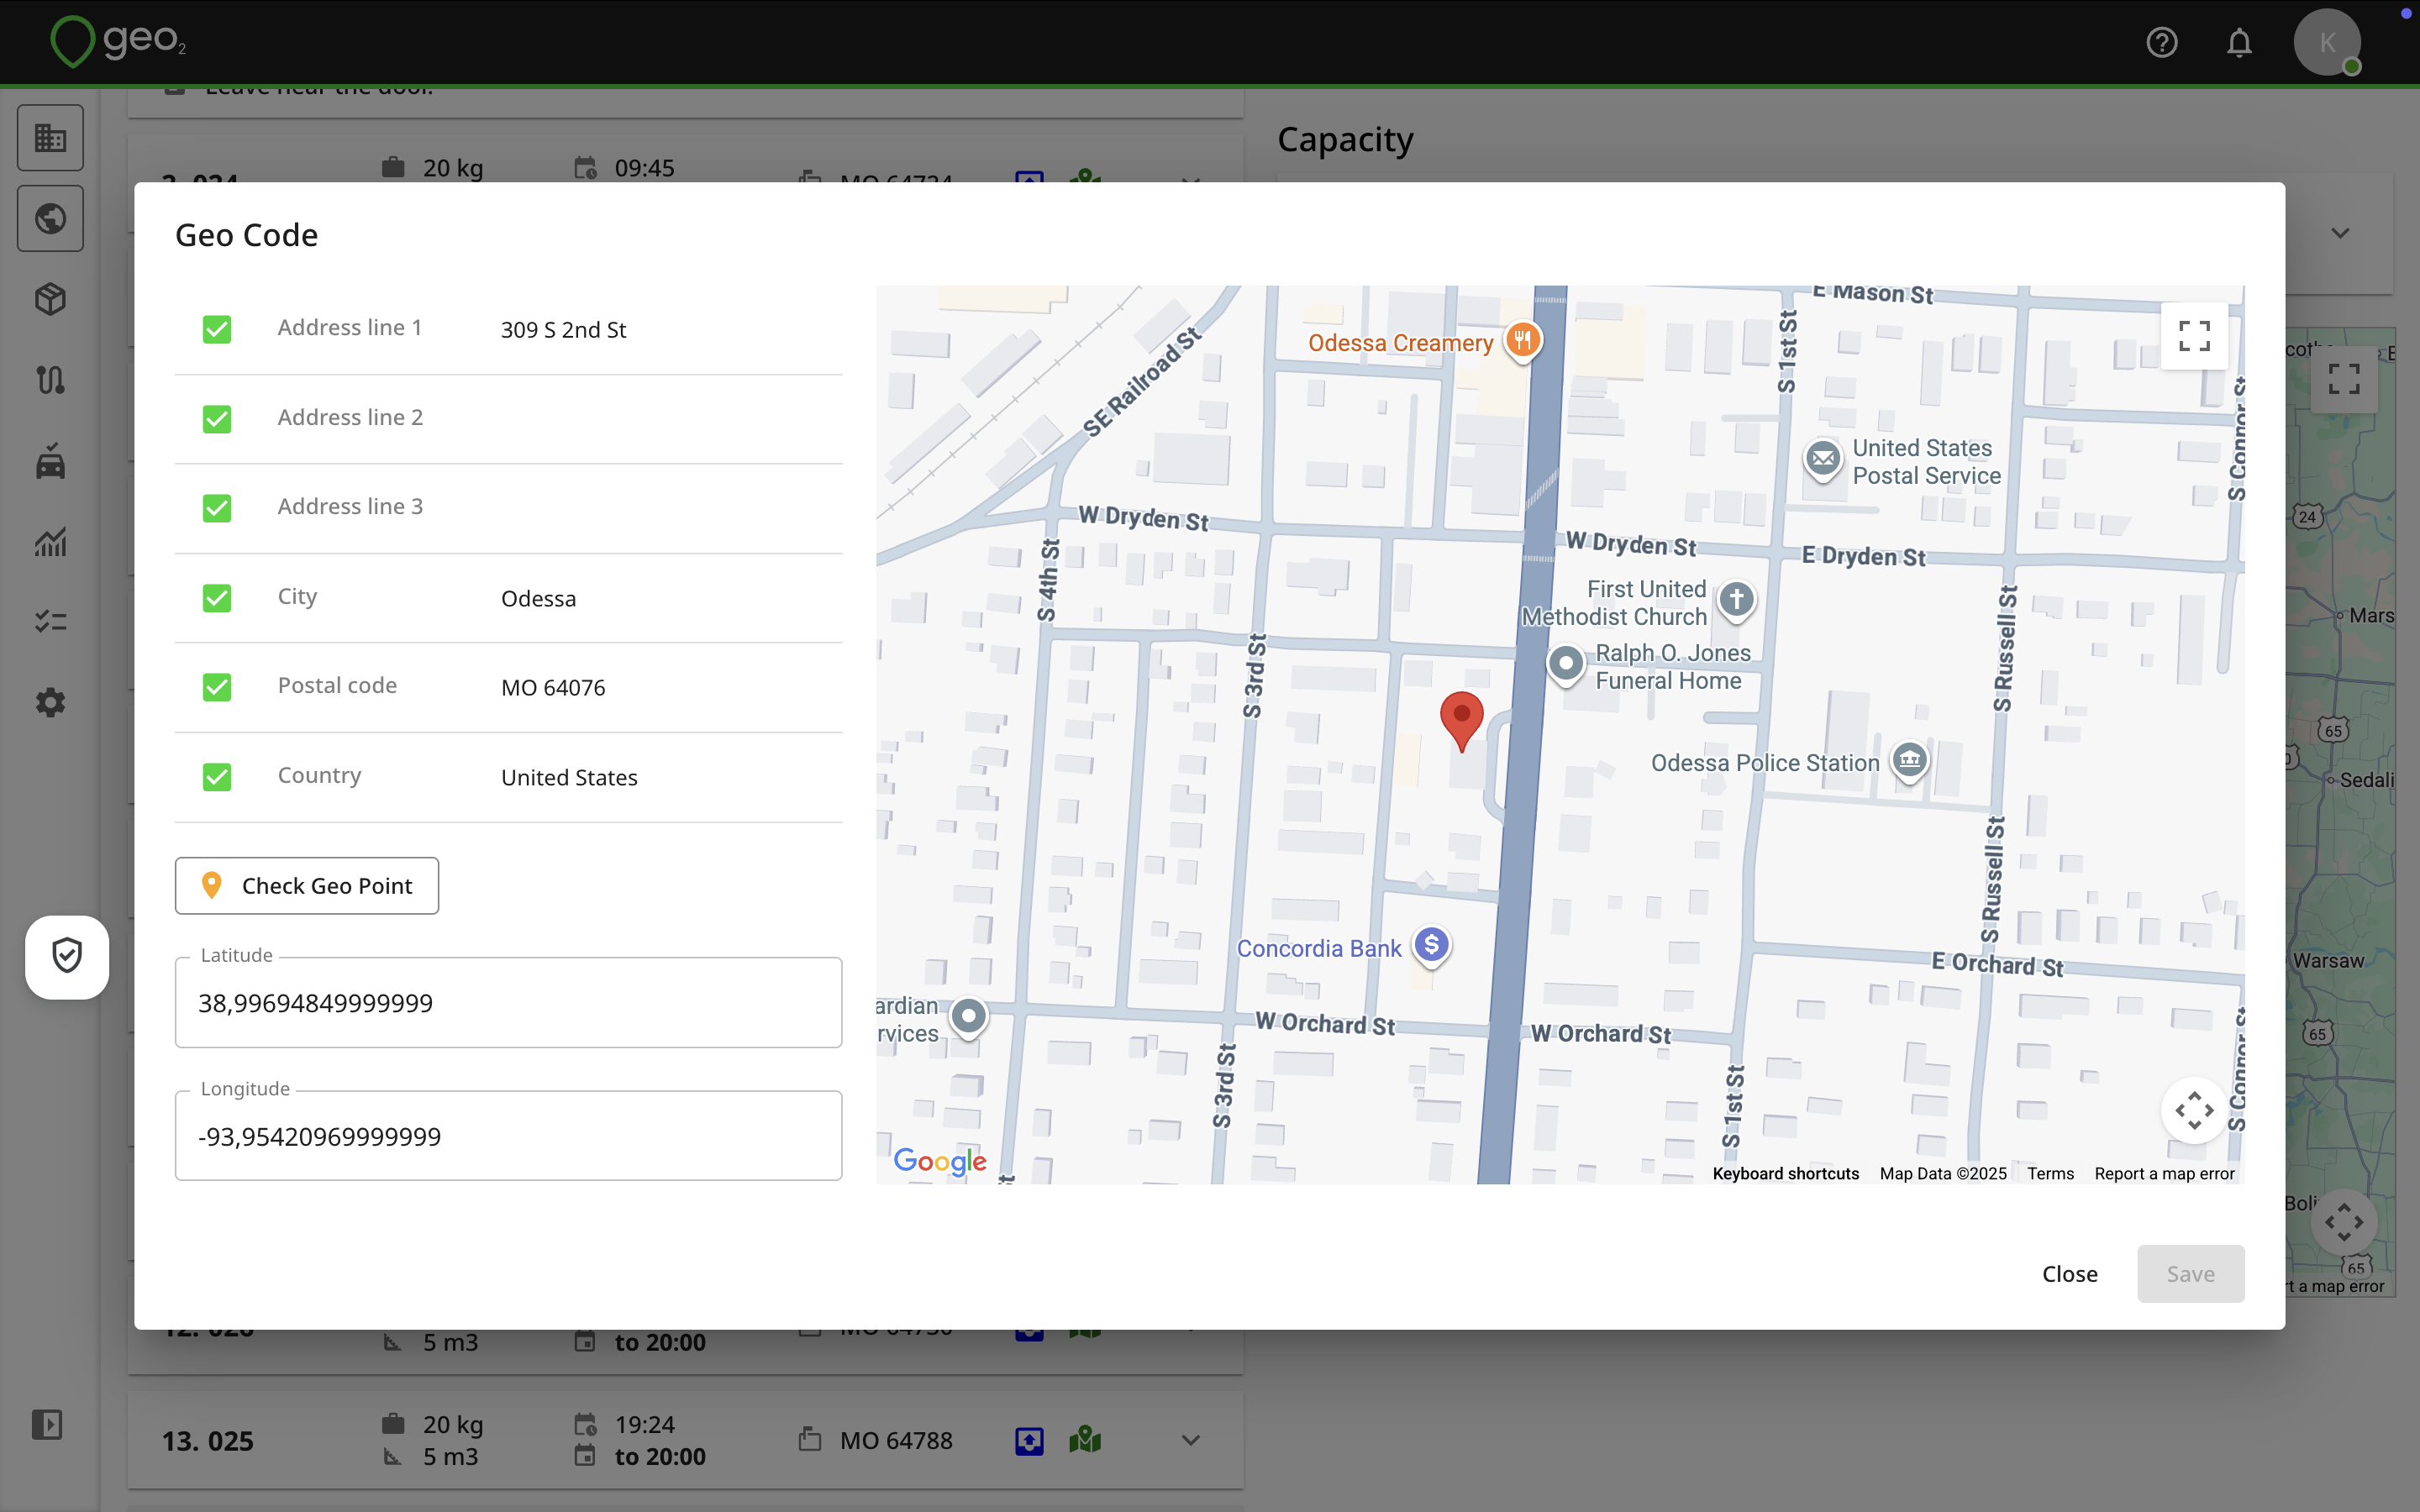This screenshot has height=1512, width=2420.
Task: Click Odessa Creamery restaurant marker
Action: [1522, 341]
